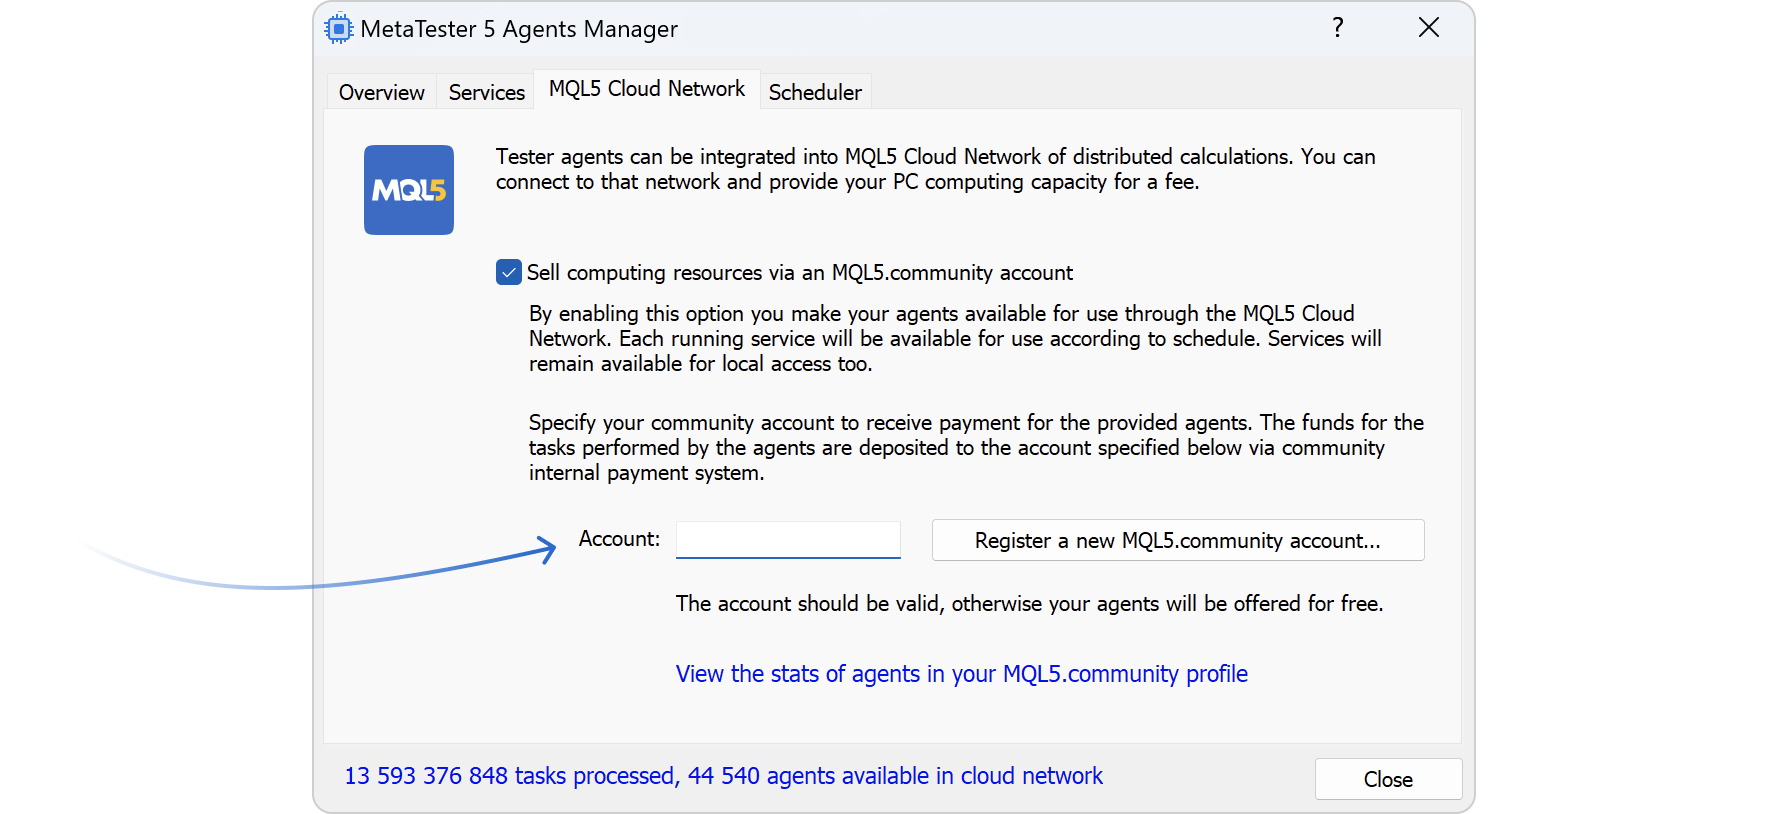The height and width of the screenshot is (814, 1786).
Task: Click the 'Account:' label
Action: (x=619, y=539)
